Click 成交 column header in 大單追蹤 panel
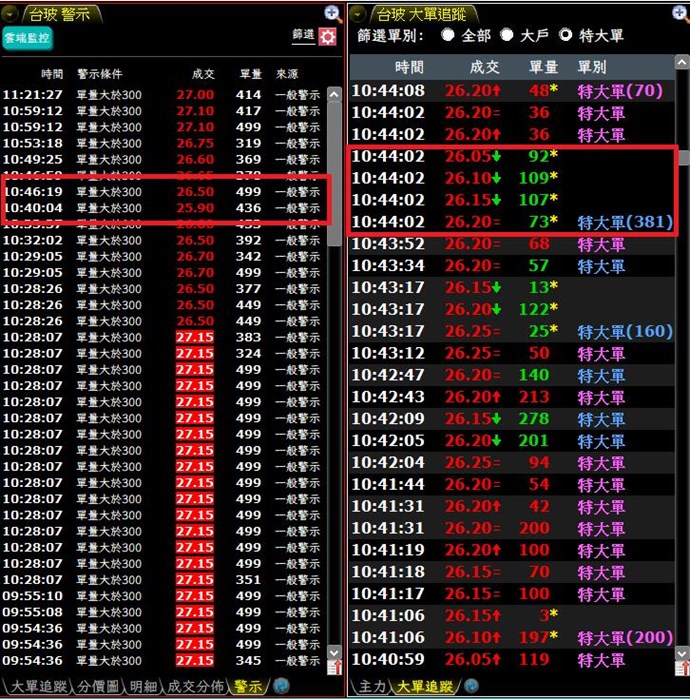The image size is (690, 699). tap(485, 67)
